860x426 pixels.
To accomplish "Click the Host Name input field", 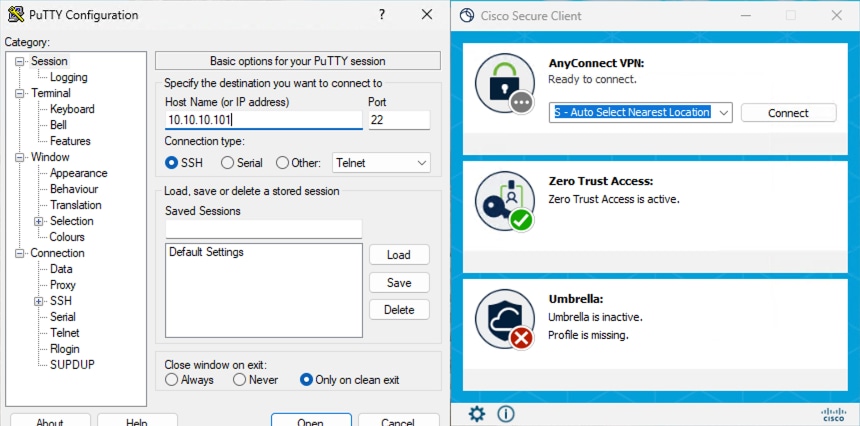I will click(264, 120).
